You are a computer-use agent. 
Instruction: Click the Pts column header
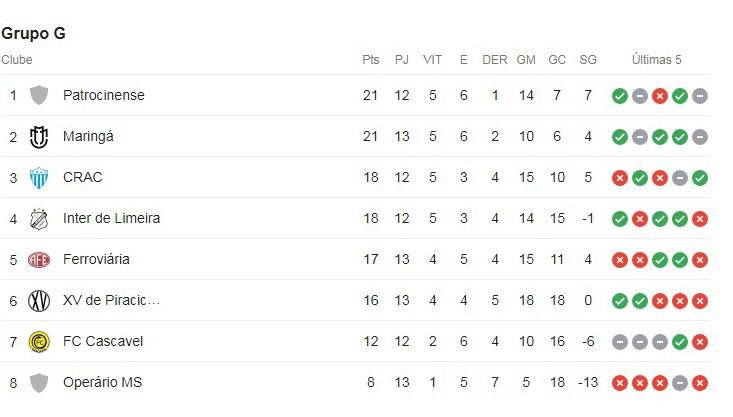pos(371,60)
